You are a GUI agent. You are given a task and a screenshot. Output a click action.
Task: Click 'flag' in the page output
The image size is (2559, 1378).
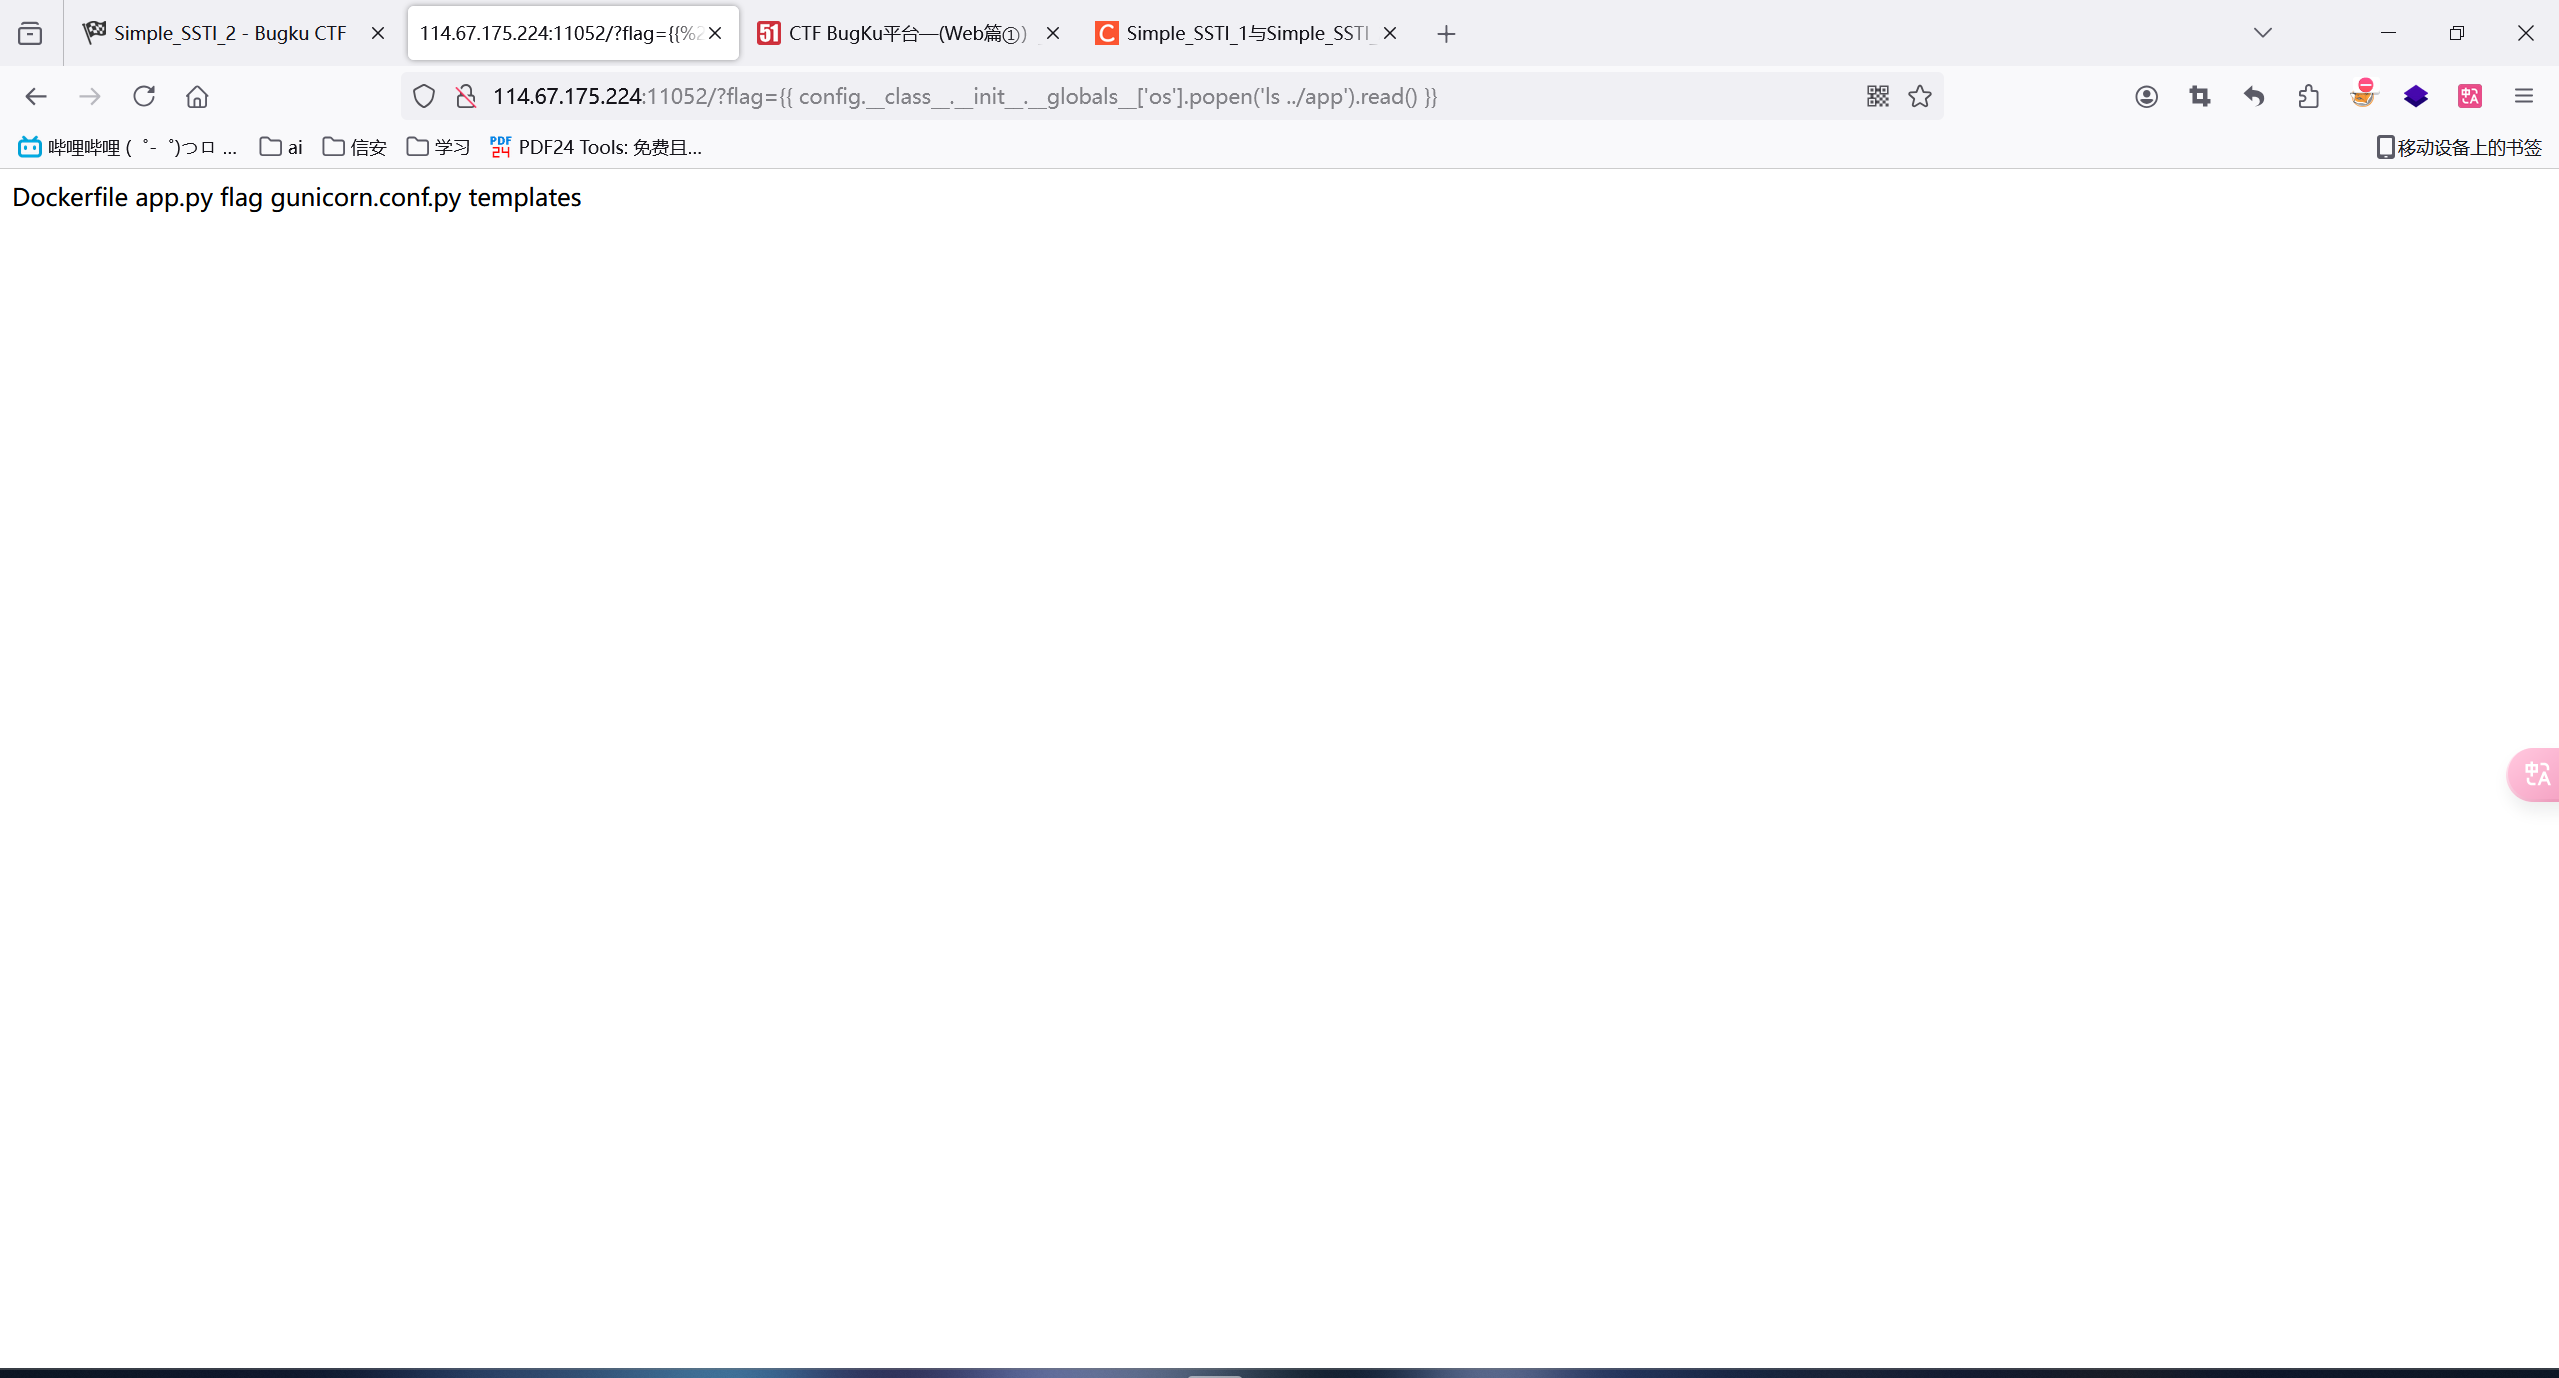pyautogui.click(x=241, y=198)
